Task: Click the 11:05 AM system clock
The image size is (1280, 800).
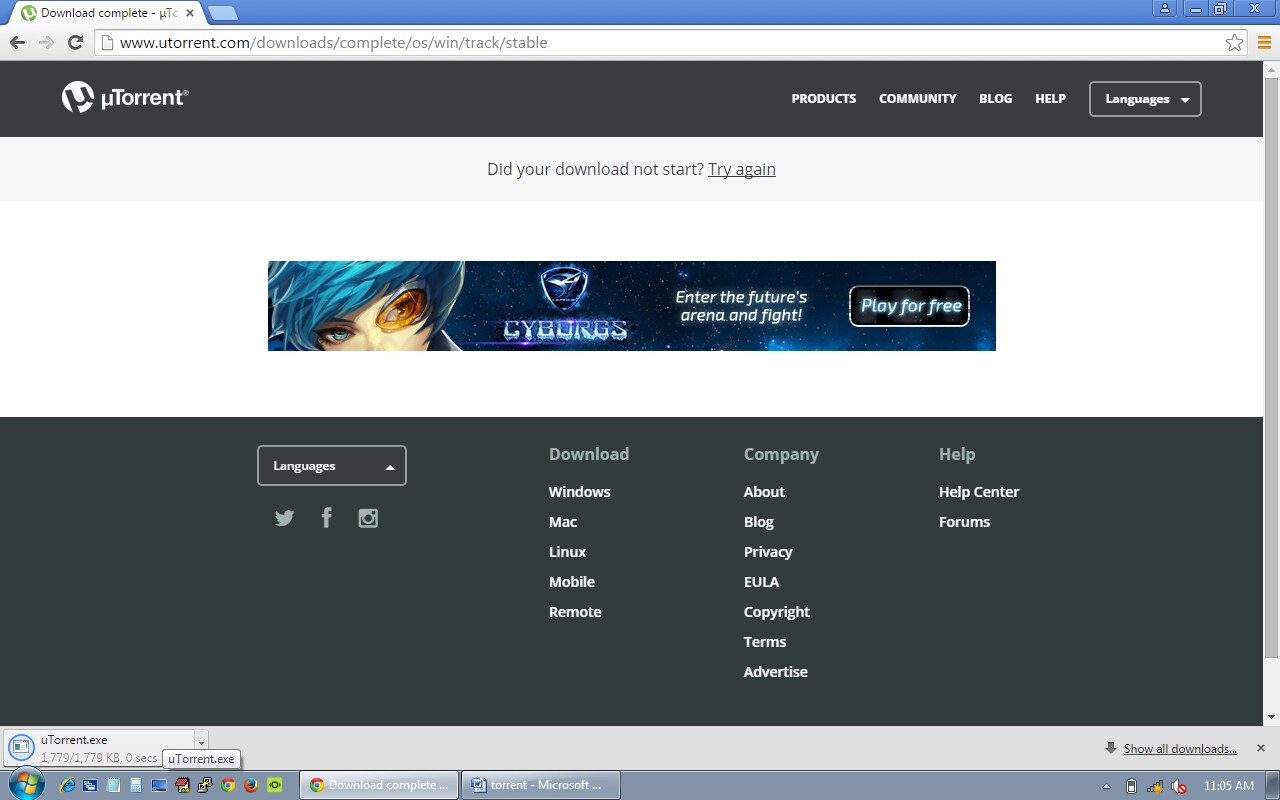Action: 1228,786
